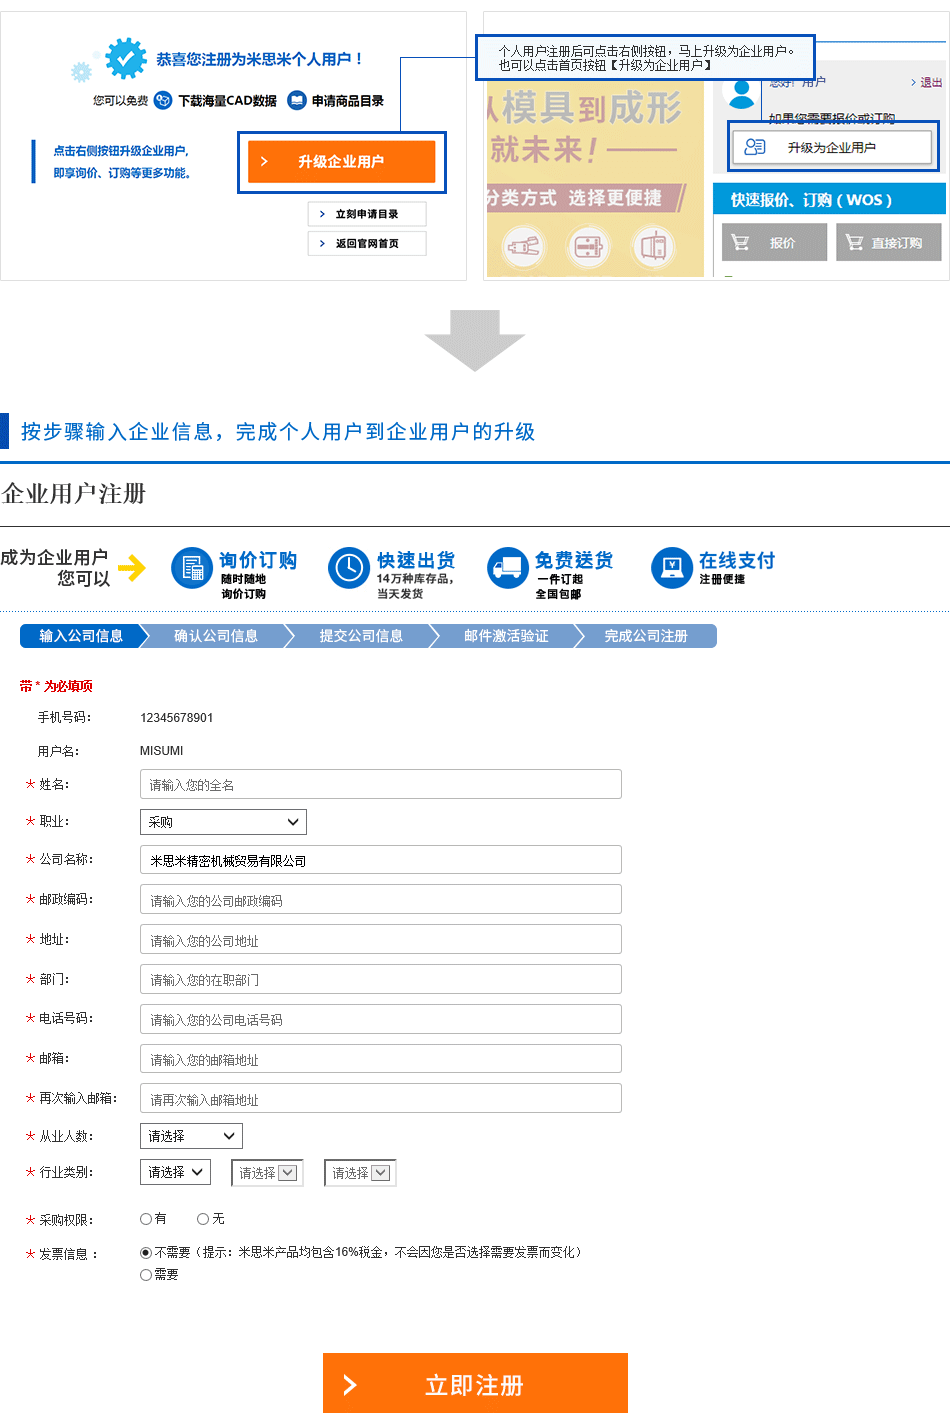This screenshot has height=1420, width=950.
Task: Select the 完成公司注册 step tab
Action: [x=648, y=636]
